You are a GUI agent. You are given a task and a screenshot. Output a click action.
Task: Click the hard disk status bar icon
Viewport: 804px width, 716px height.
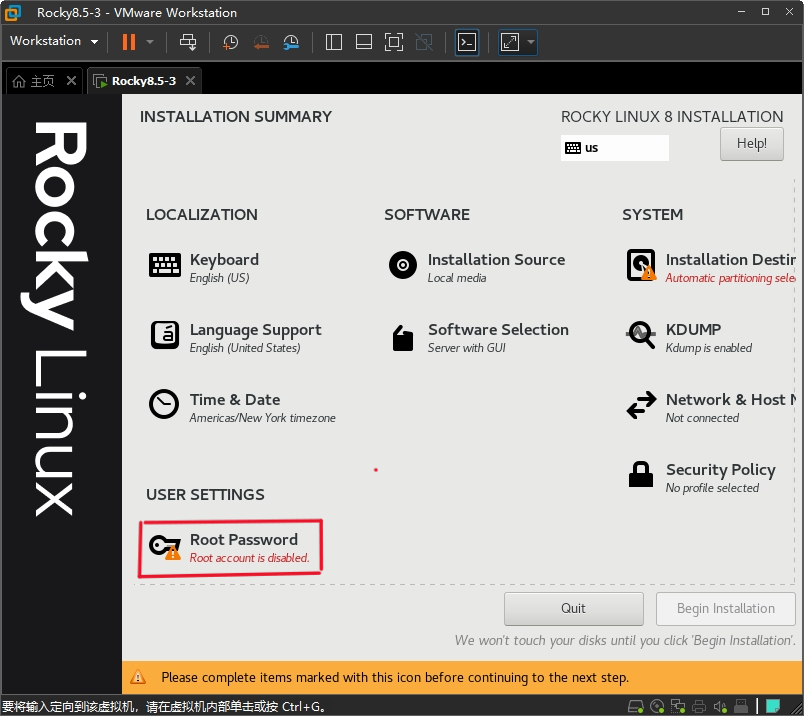[636, 707]
